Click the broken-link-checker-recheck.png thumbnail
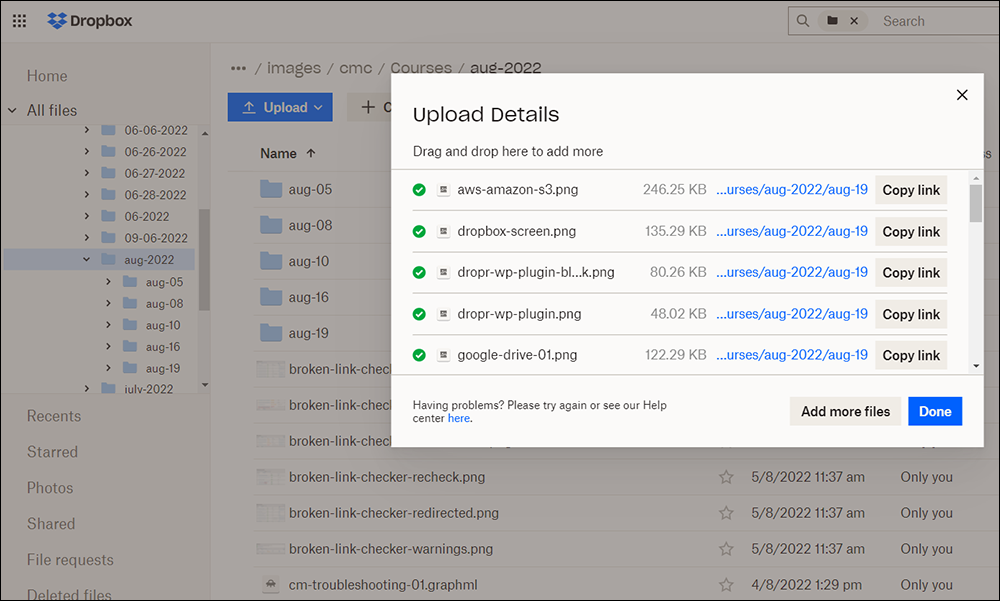The image size is (1000, 601). pyautogui.click(x=271, y=477)
